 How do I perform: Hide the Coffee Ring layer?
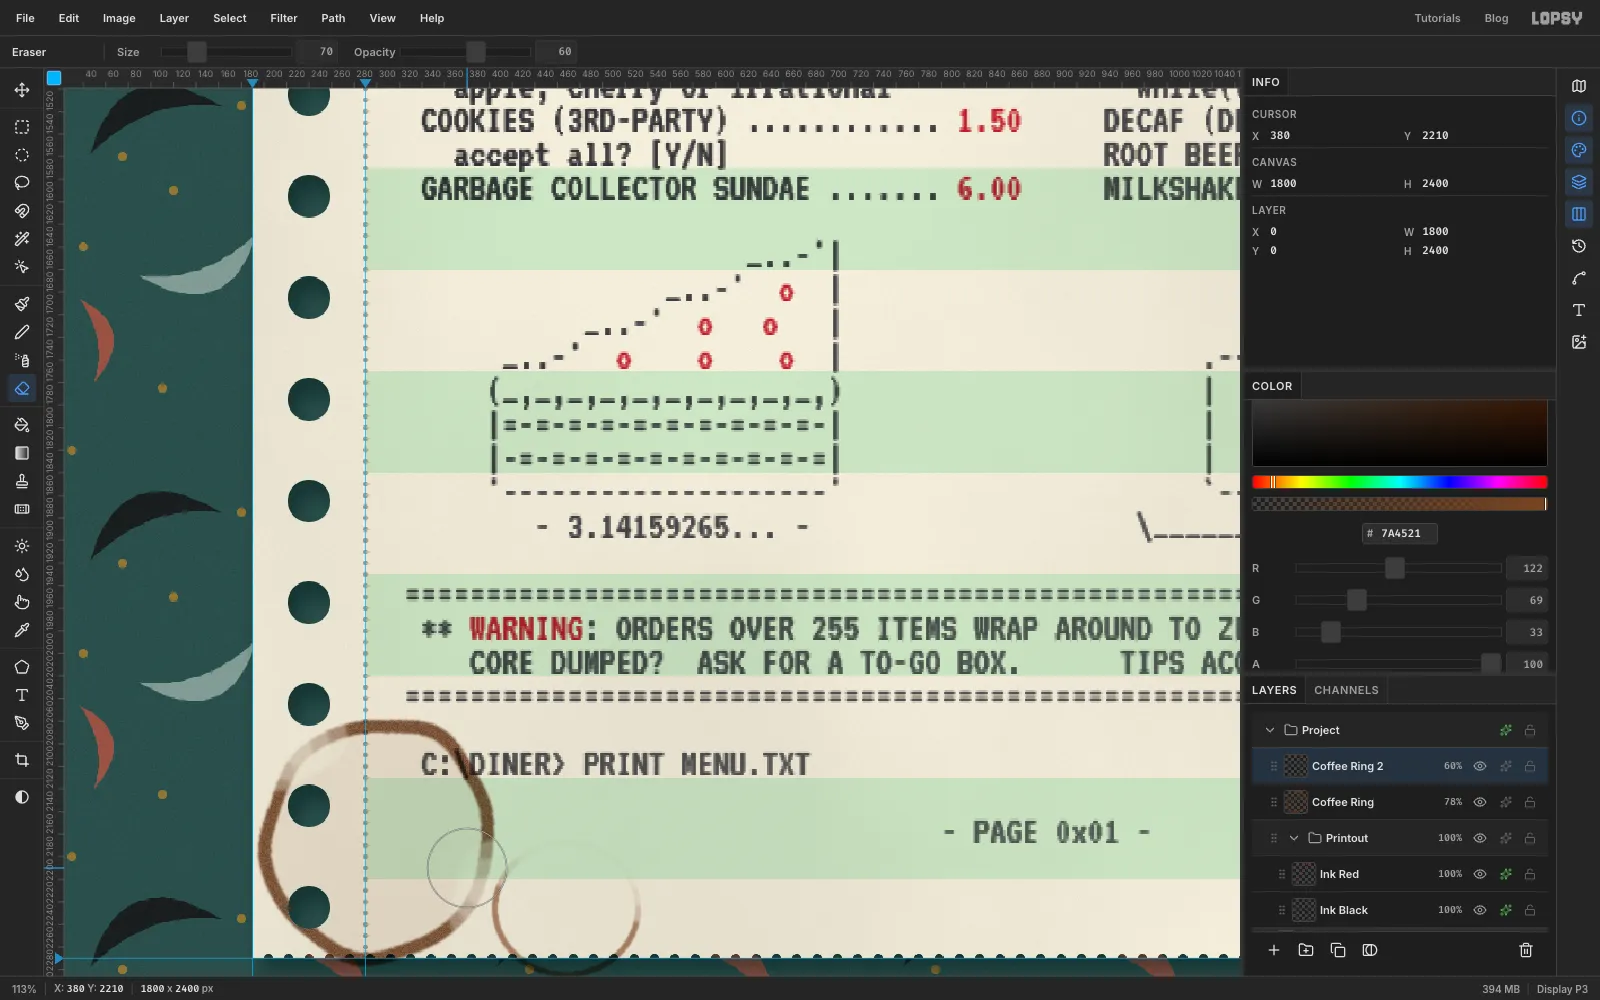tap(1480, 802)
